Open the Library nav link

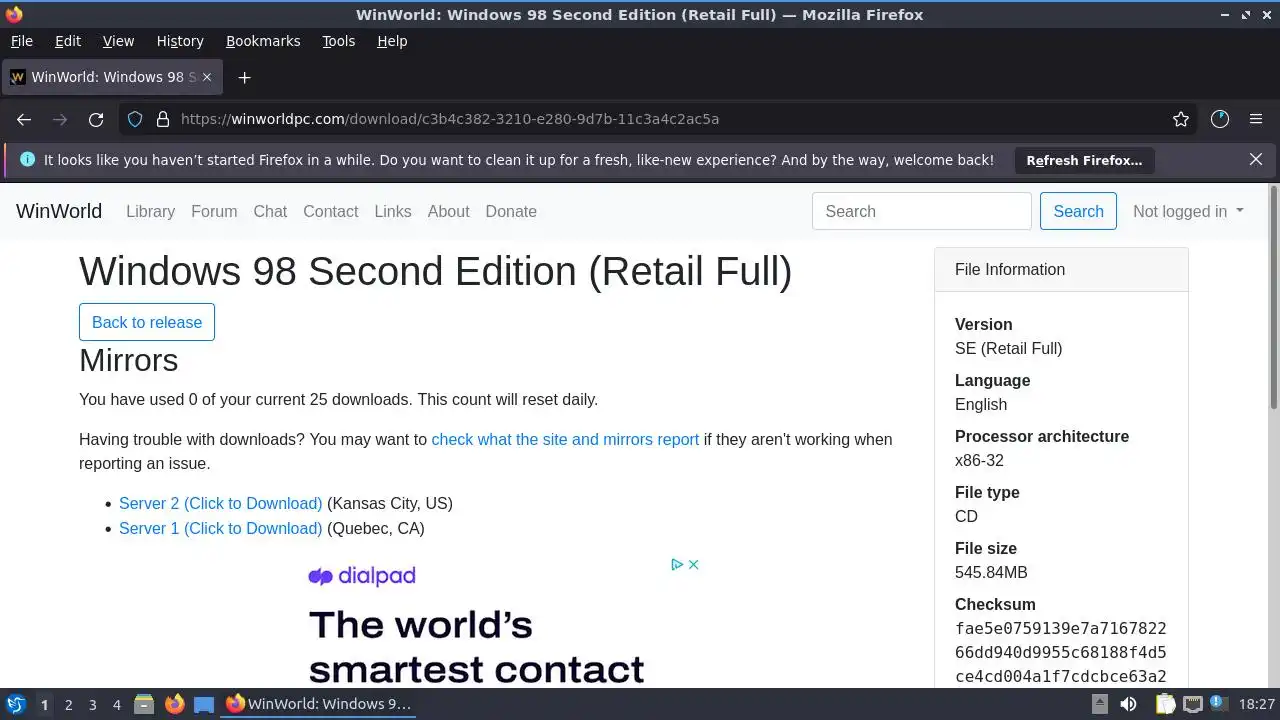click(x=150, y=211)
